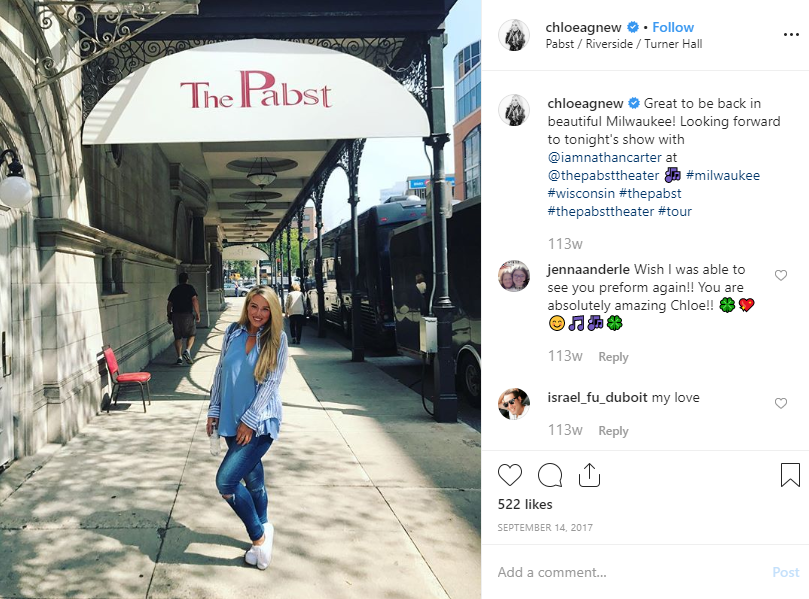The width and height of the screenshot is (809, 599).
Task: Open the #wisconsin hashtag
Action: coord(581,193)
